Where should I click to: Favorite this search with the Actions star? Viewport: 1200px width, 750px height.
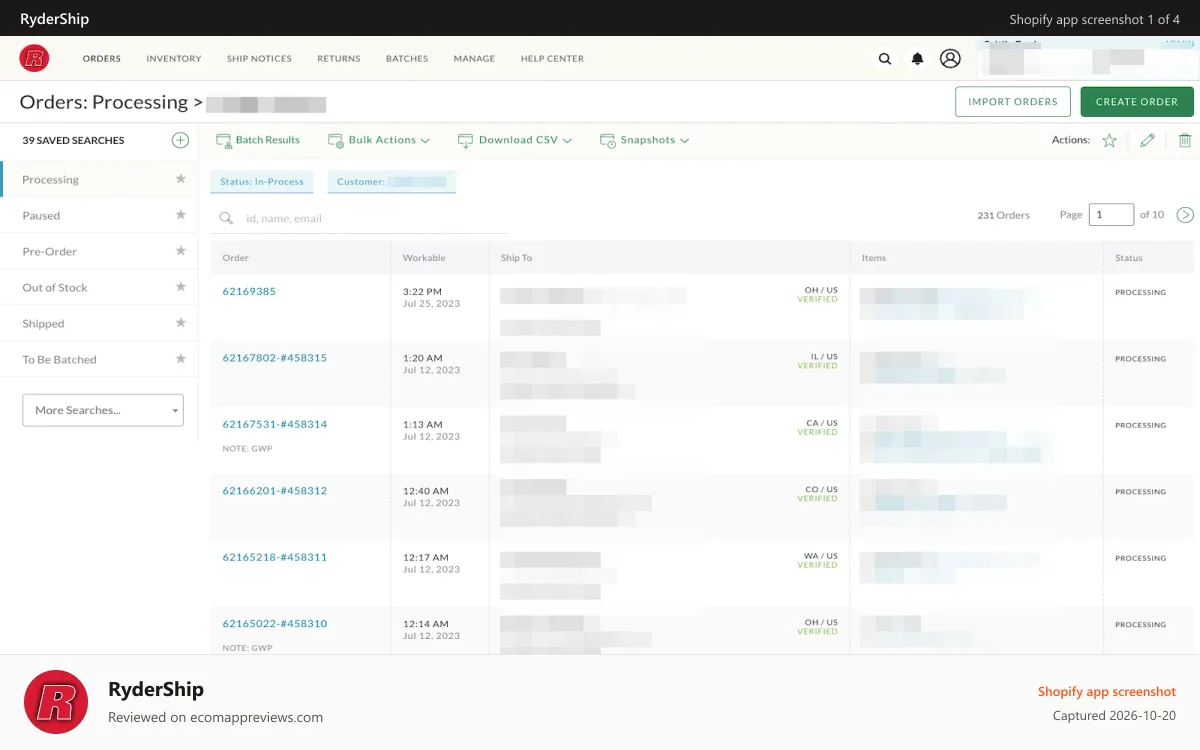[x=1109, y=141]
